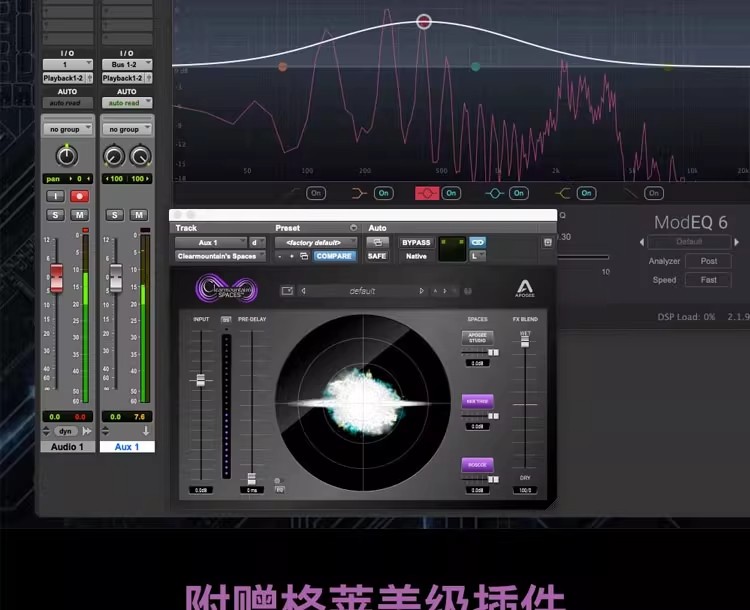The width and height of the screenshot is (750, 610).
Task: Select the APOGEE STUDIO space button
Action: 477,338
